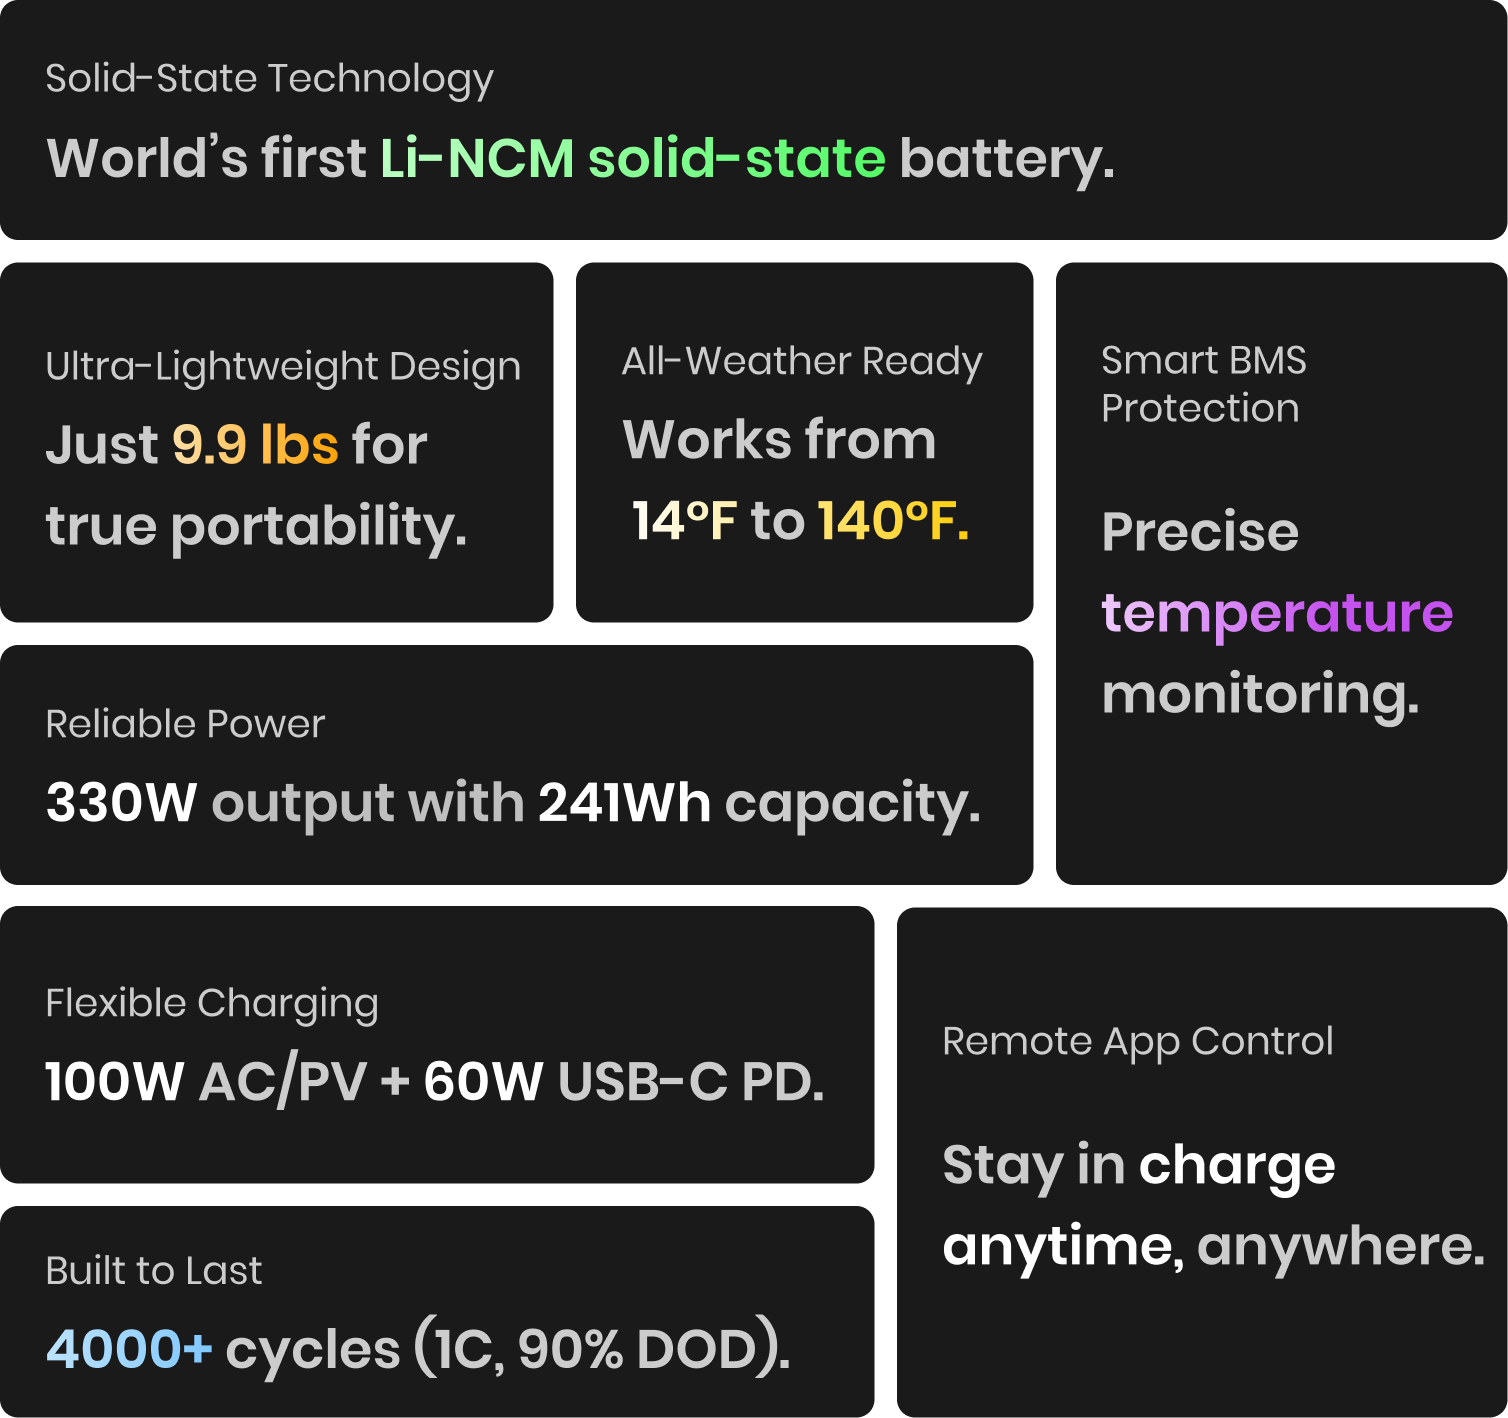The width and height of the screenshot is (1508, 1418).
Task: Click the "Built to Last" label
Action: point(154,1271)
